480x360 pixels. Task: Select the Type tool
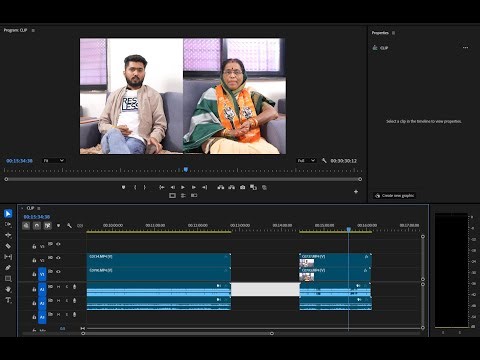coord(8,300)
